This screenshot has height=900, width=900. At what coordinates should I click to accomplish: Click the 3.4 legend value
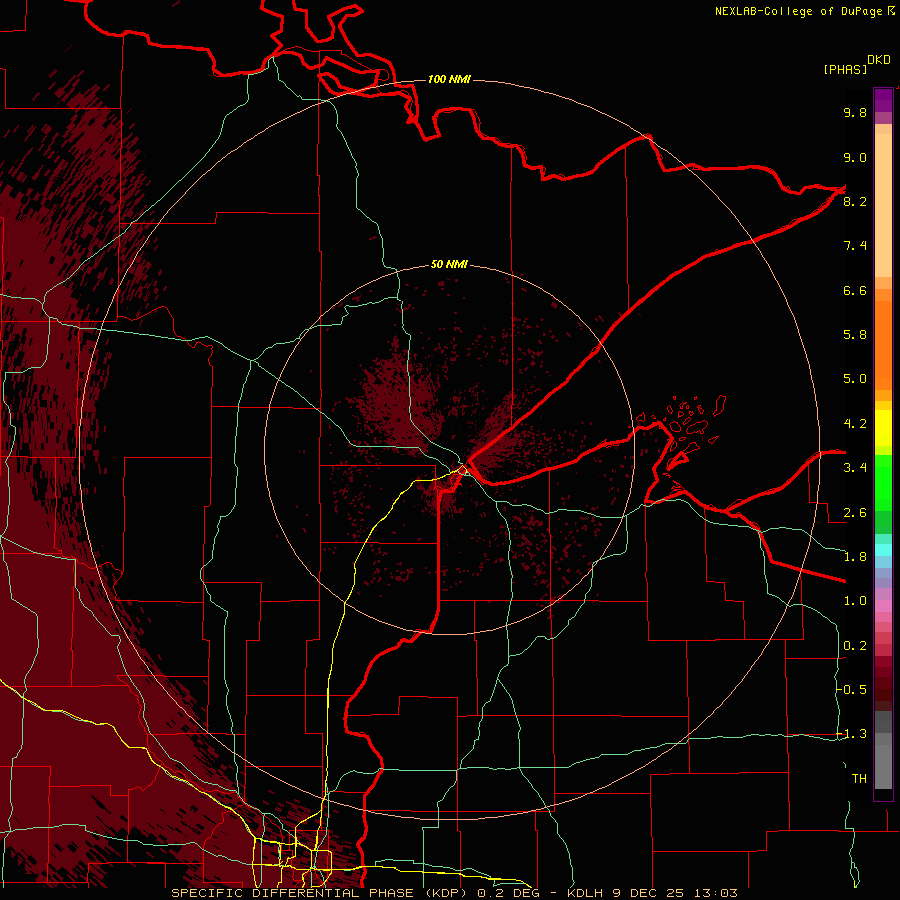855,468
